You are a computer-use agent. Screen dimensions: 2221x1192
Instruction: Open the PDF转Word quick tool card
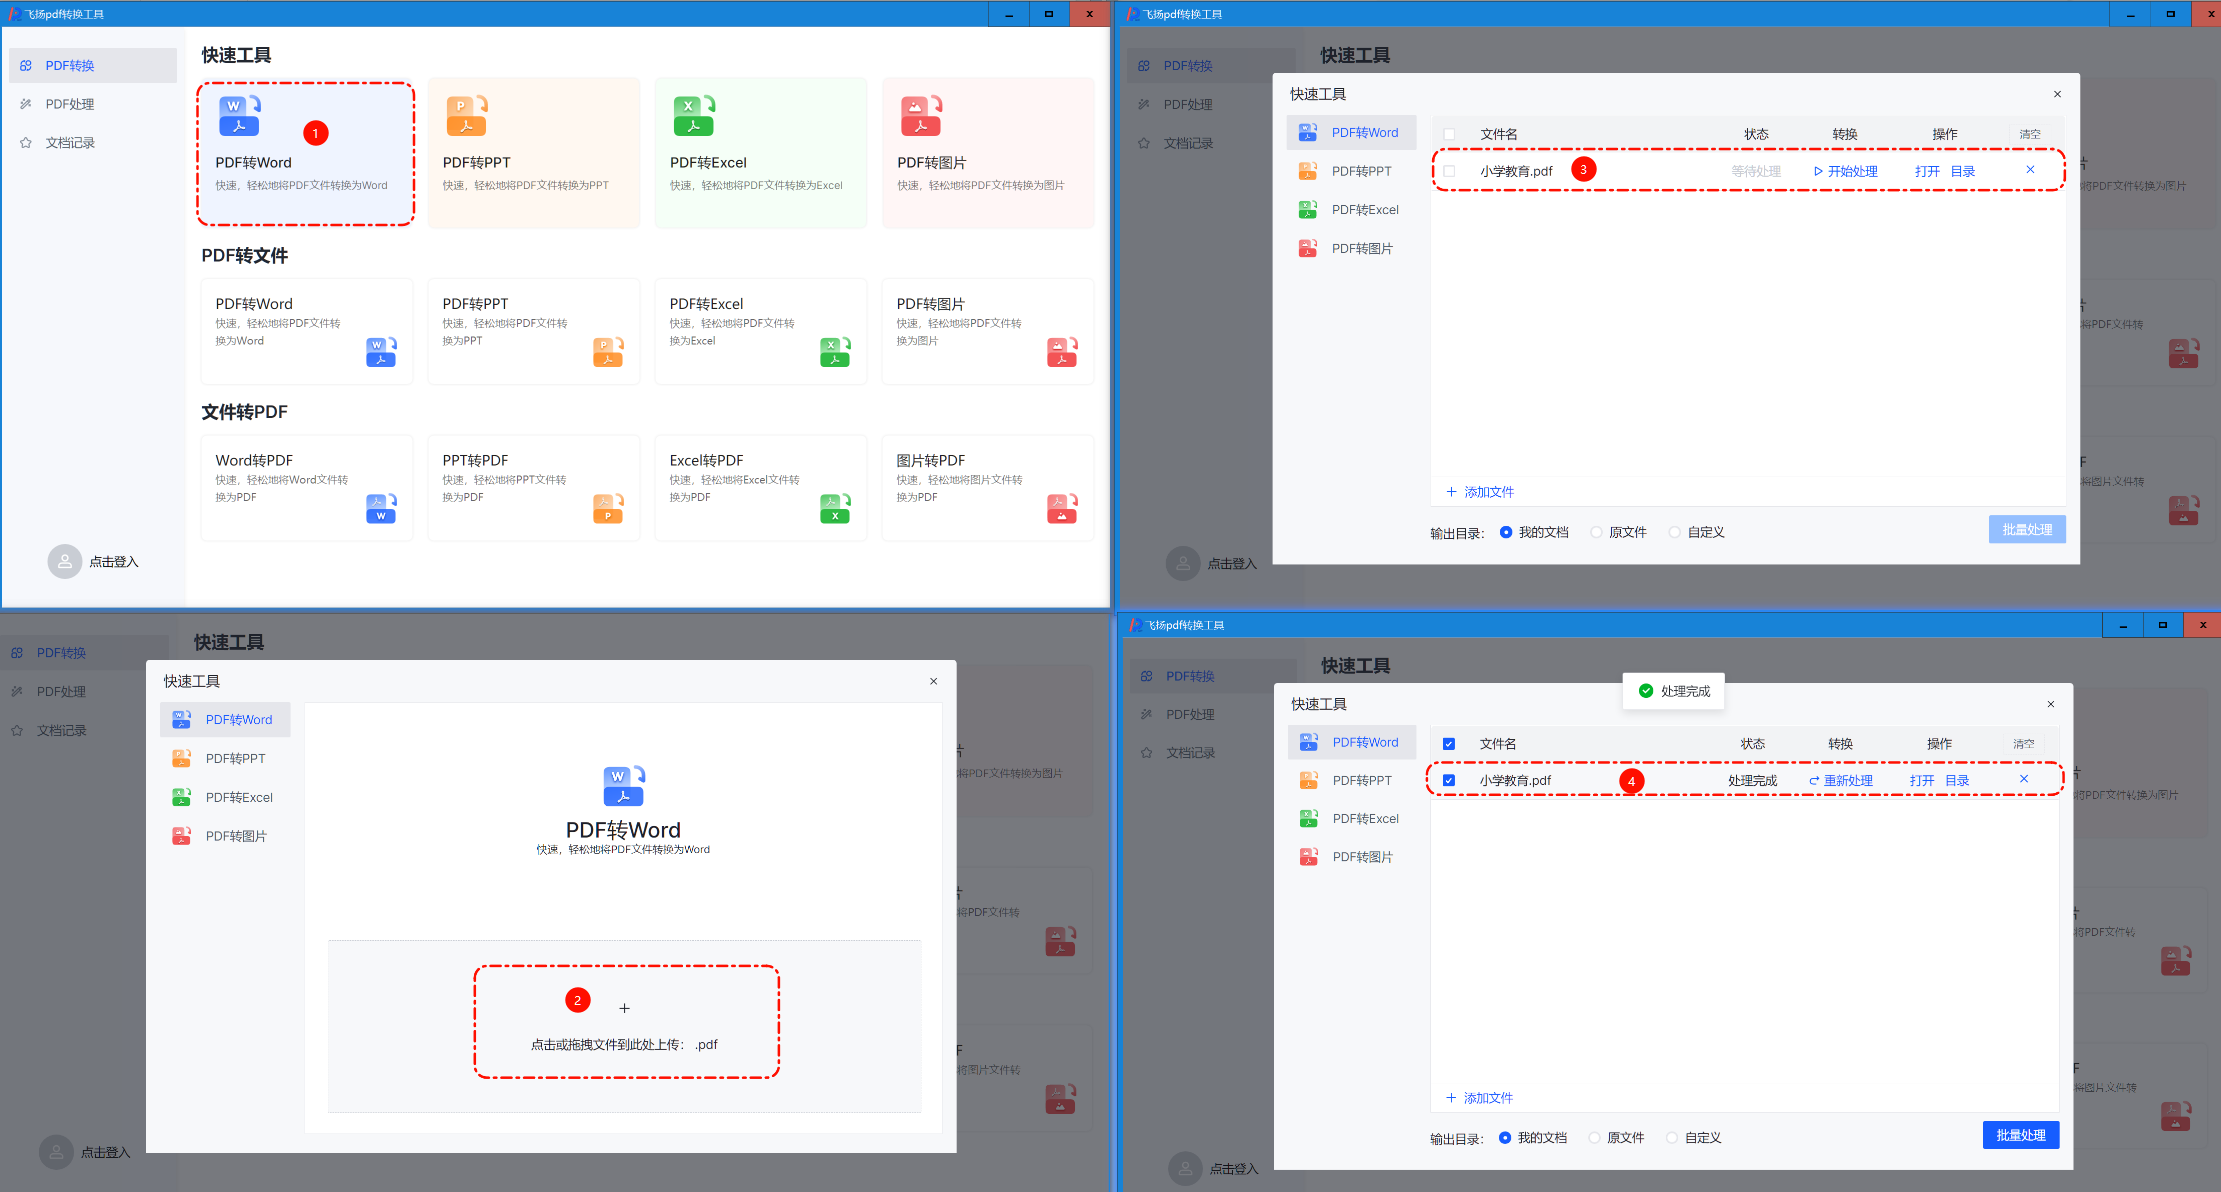coord(306,154)
